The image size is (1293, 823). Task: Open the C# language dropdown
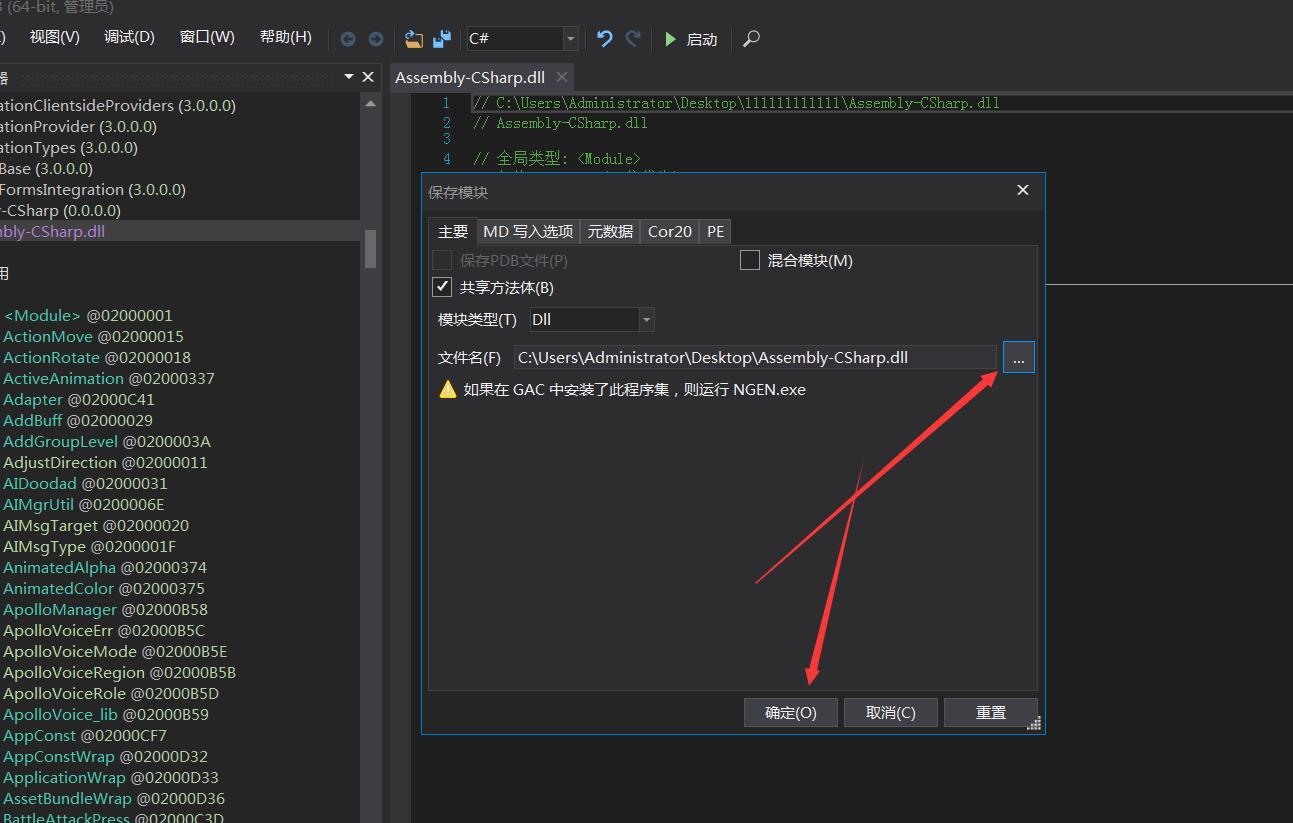pos(571,39)
